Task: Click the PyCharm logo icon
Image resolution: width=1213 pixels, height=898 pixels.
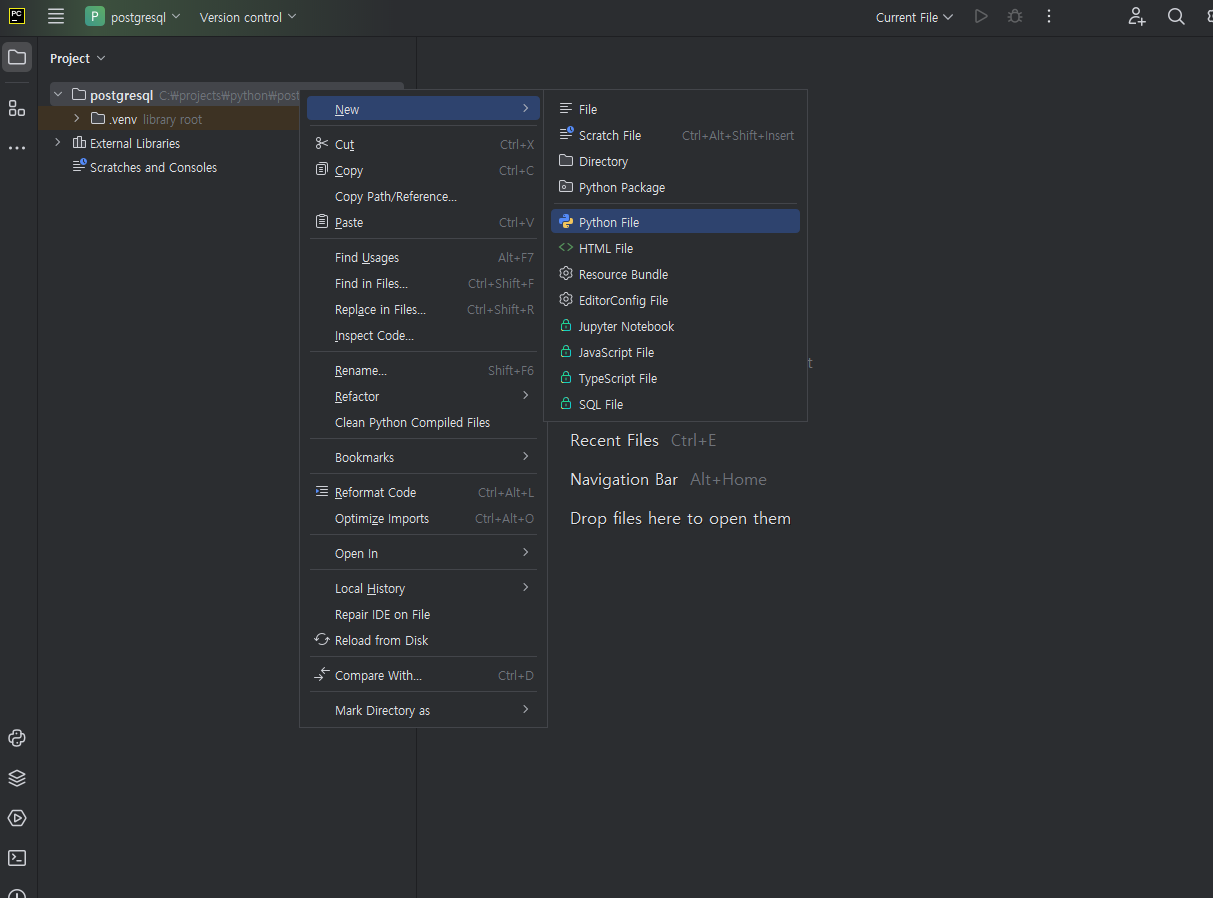Action: (x=17, y=16)
